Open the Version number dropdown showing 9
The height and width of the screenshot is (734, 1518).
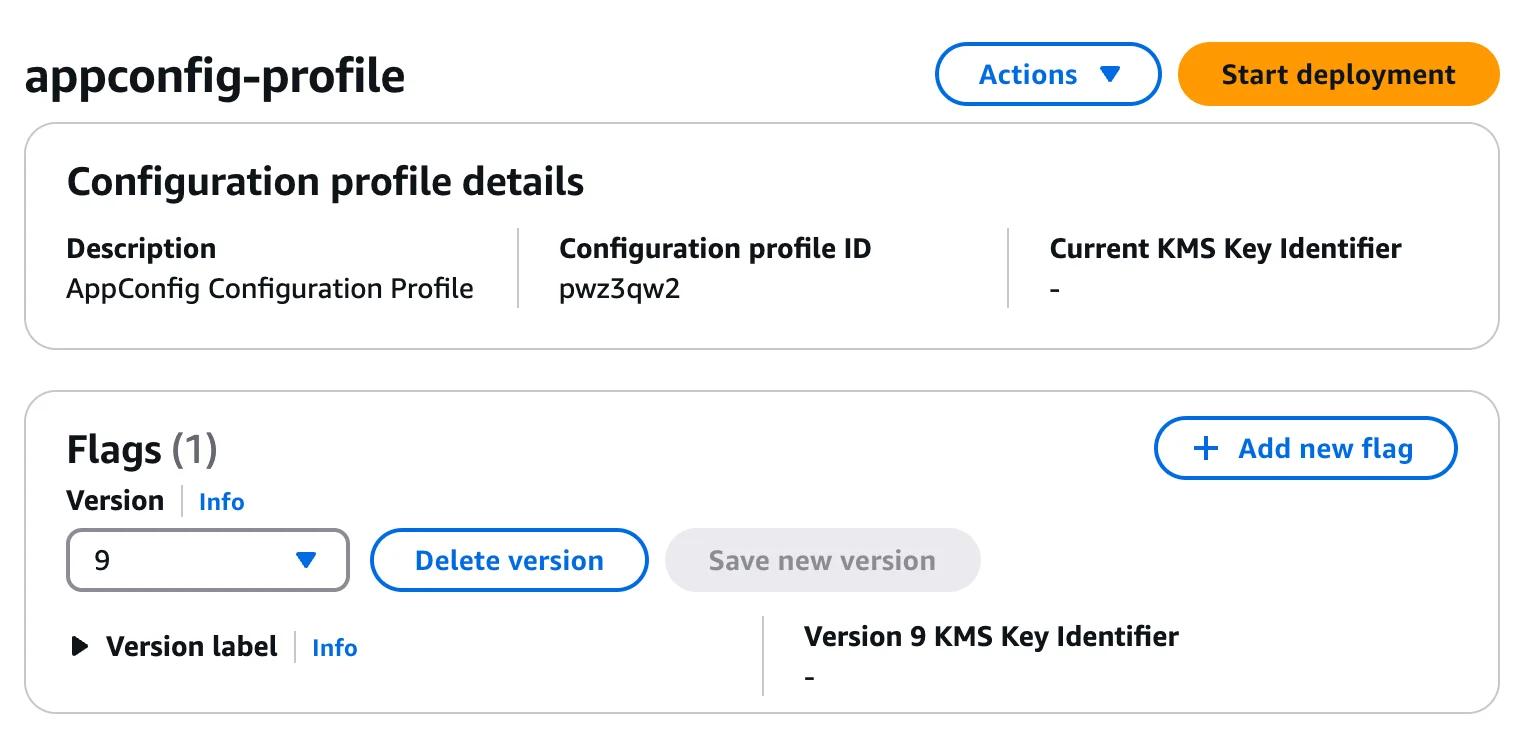tap(207, 560)
